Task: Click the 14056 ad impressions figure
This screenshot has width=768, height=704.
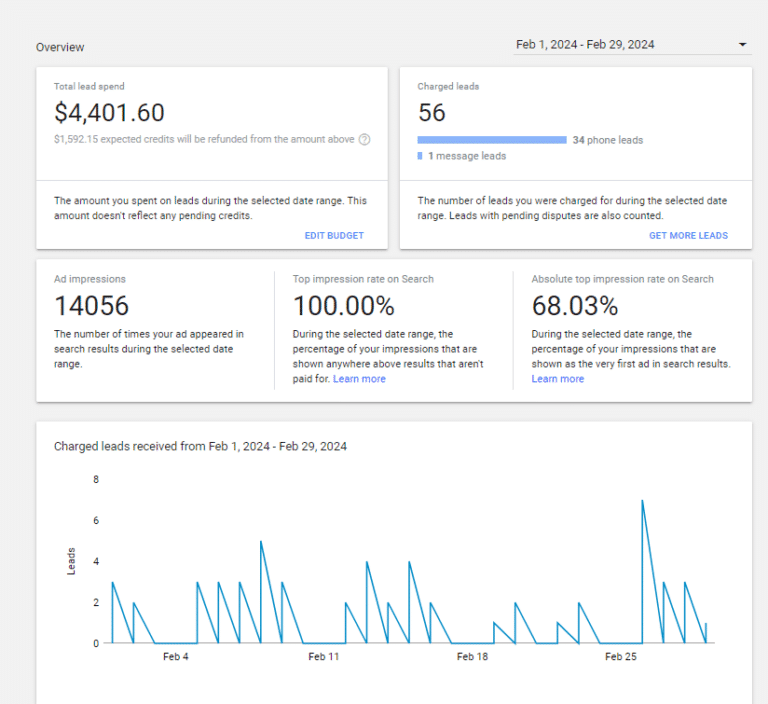Action: coord(92,305)
